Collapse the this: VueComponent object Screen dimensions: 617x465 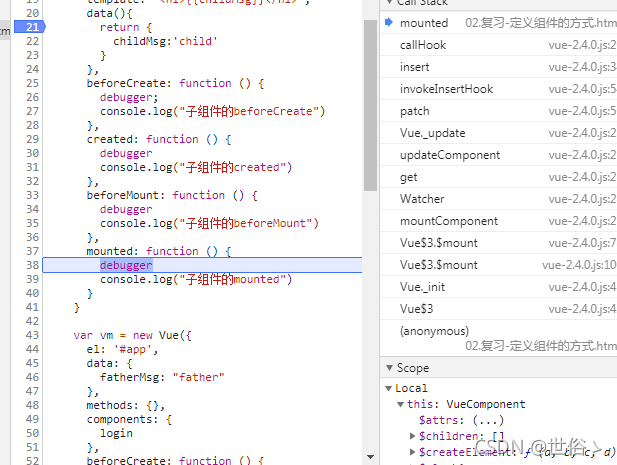point(400,404)
